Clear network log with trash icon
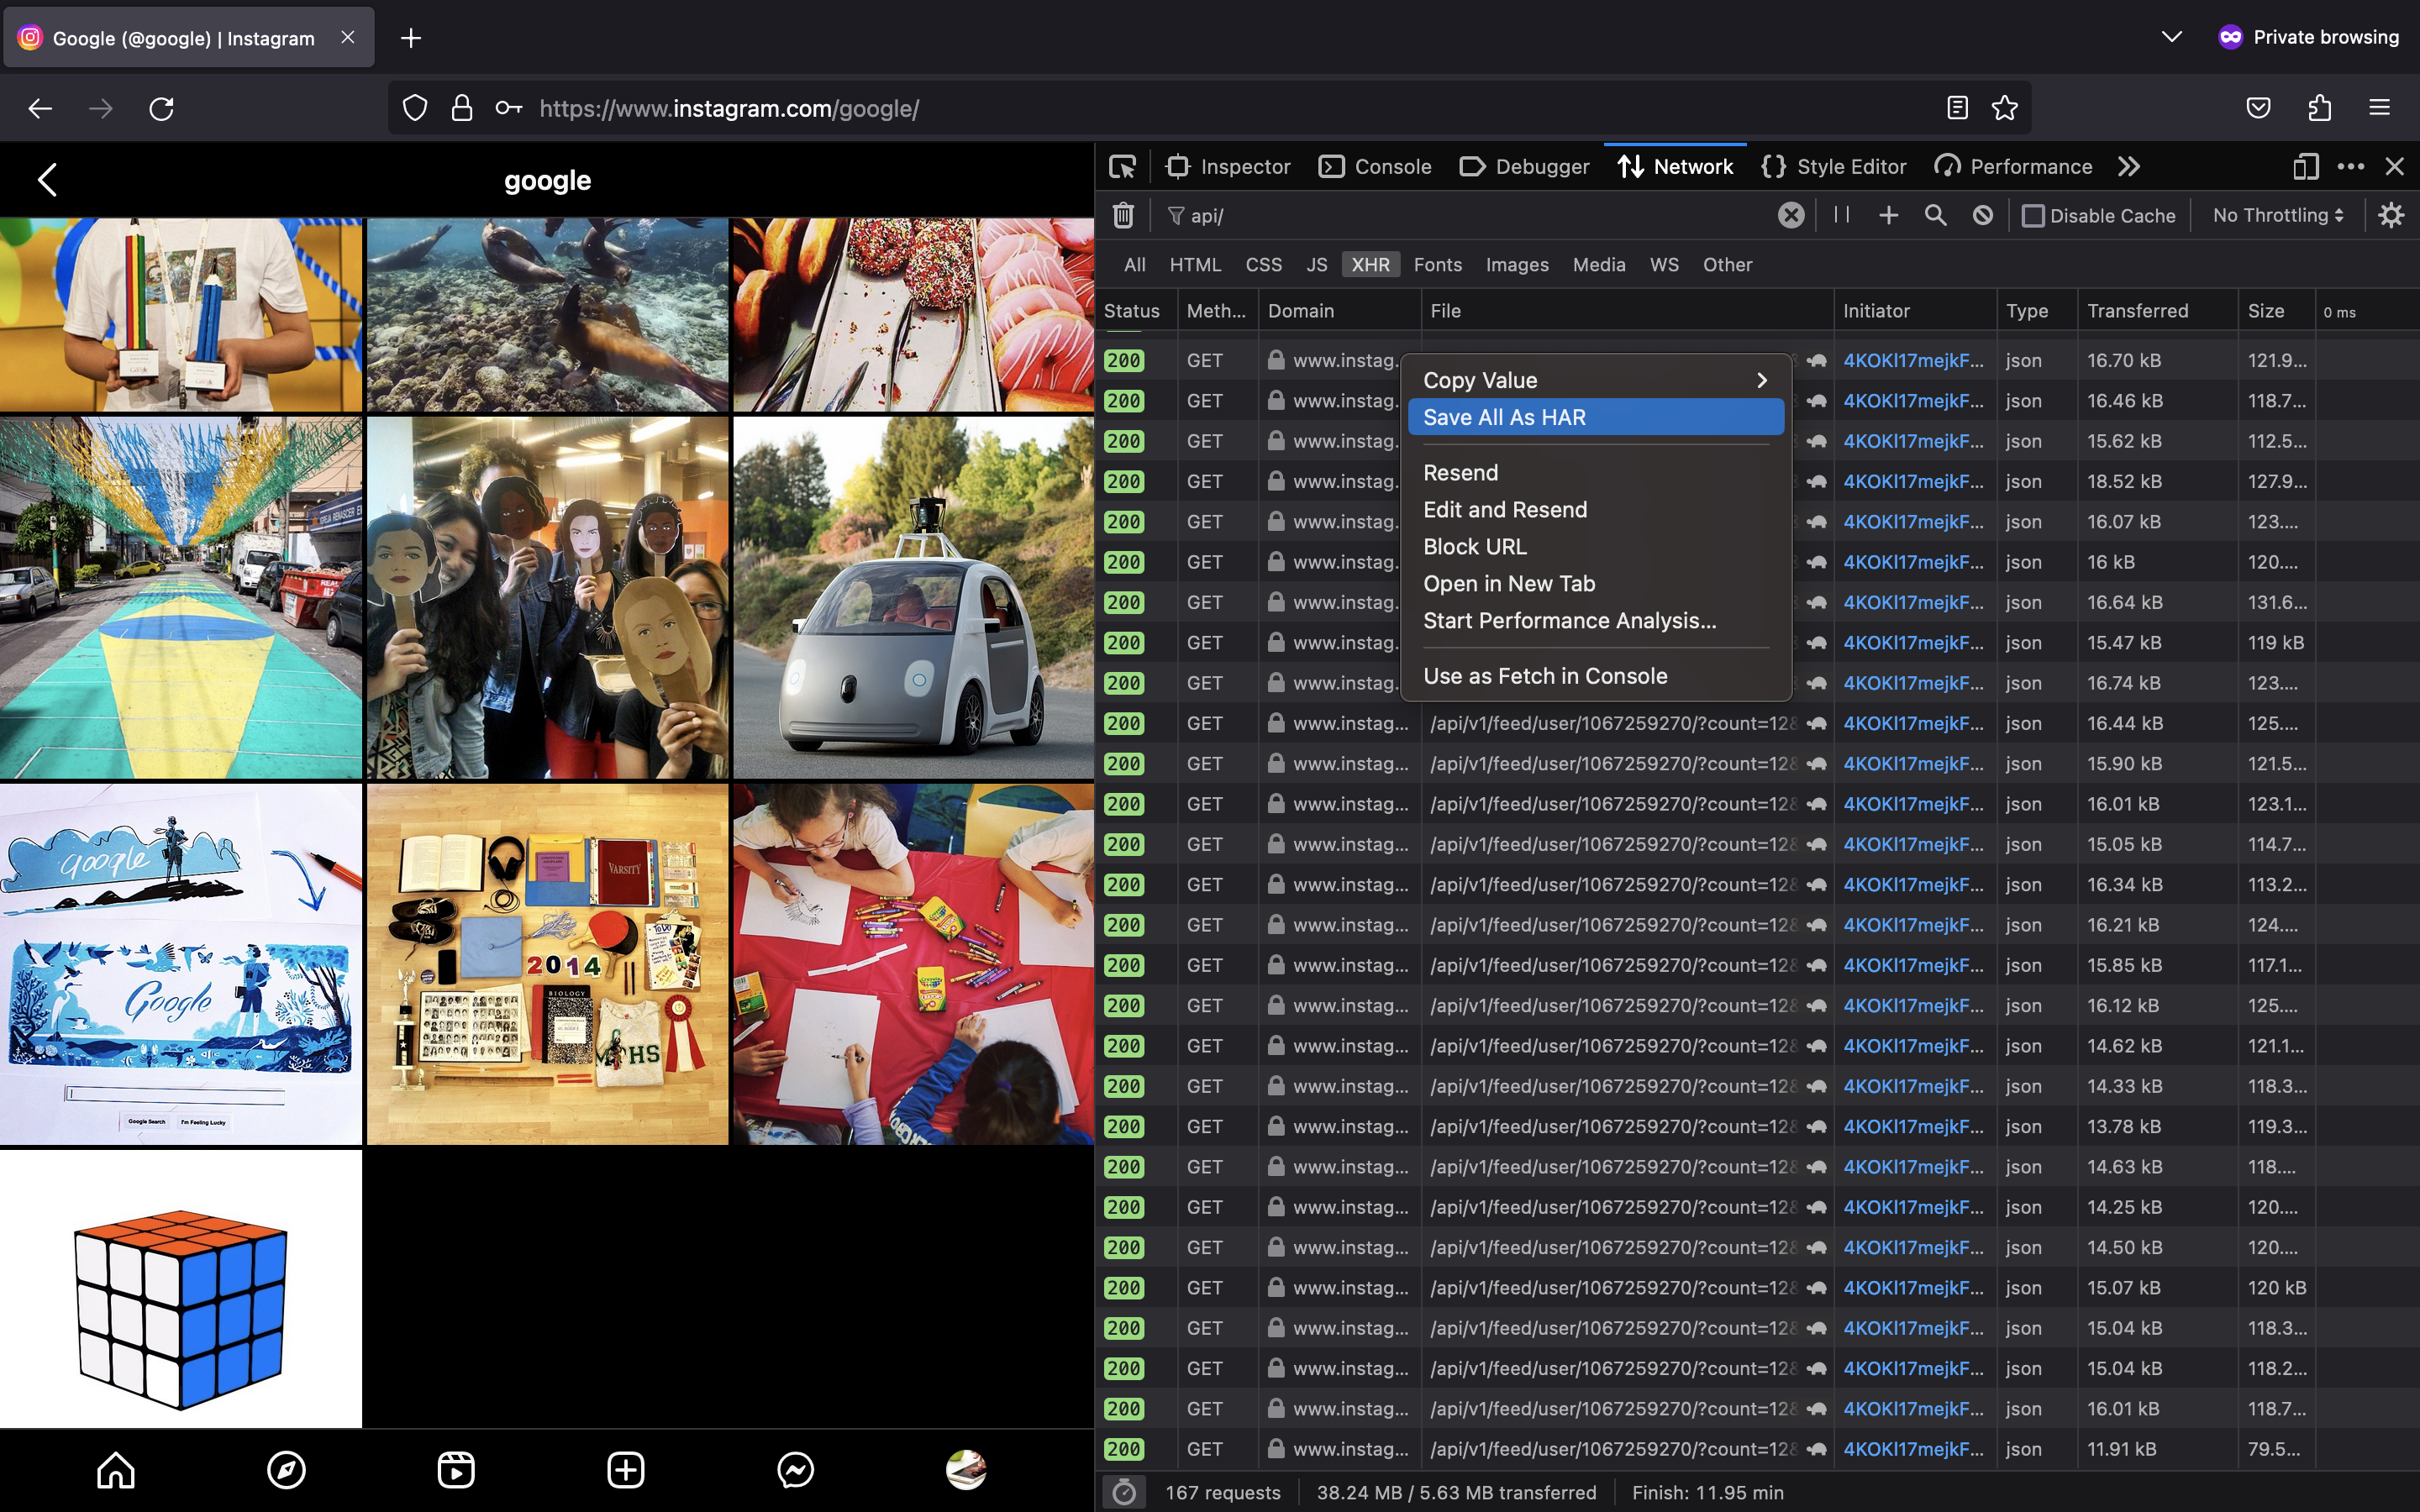The image size is (2420, 1512). point(1123,215)
